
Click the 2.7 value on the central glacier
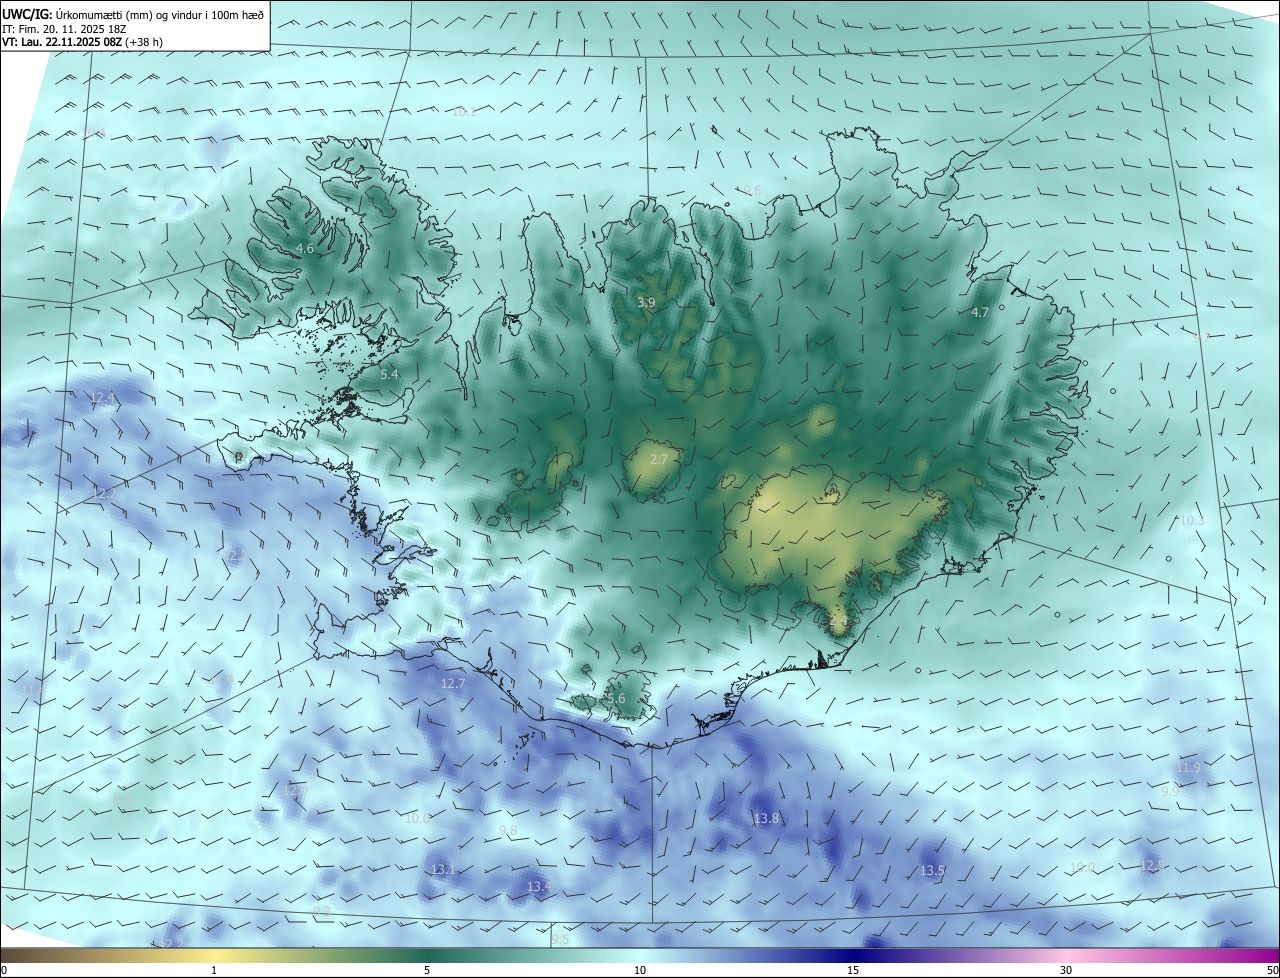tap(658, 459)
